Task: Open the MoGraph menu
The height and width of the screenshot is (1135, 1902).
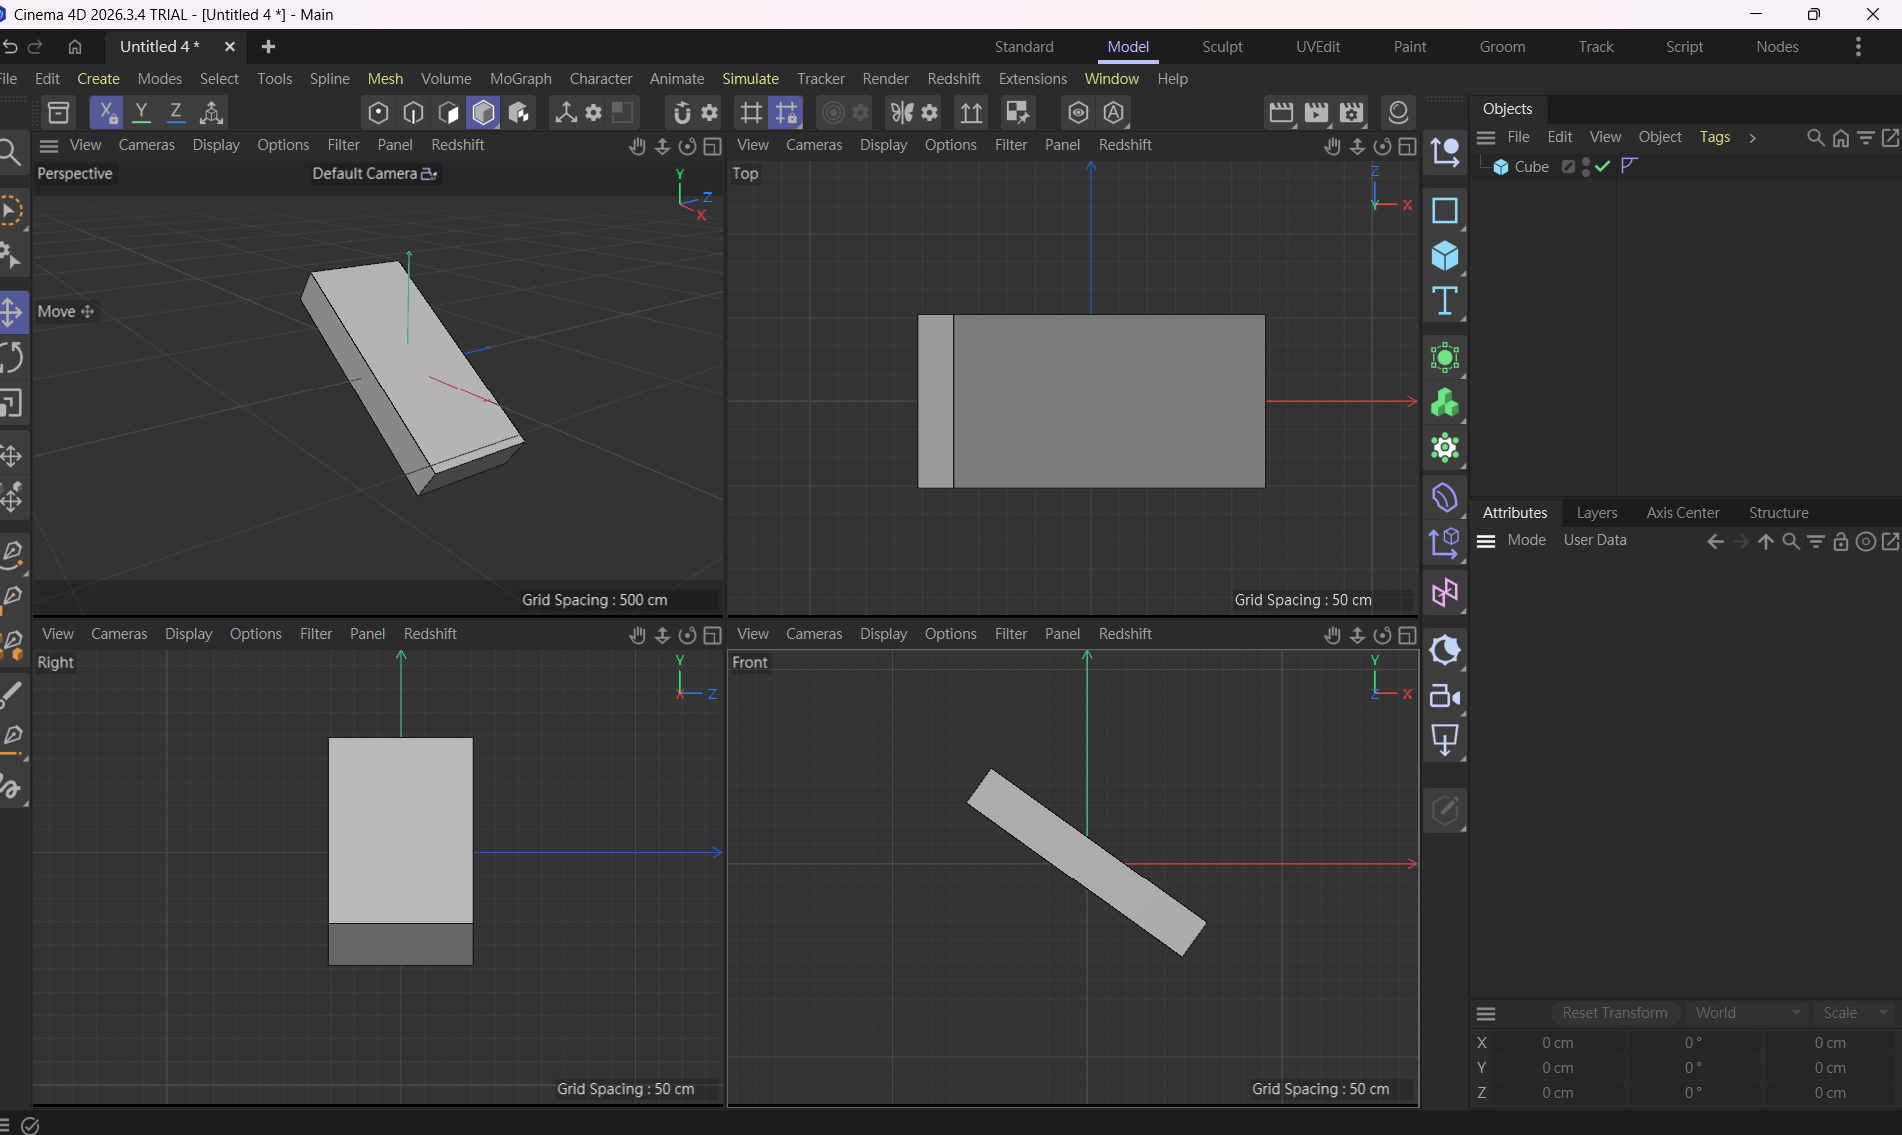Action: (x=520, y=79)
